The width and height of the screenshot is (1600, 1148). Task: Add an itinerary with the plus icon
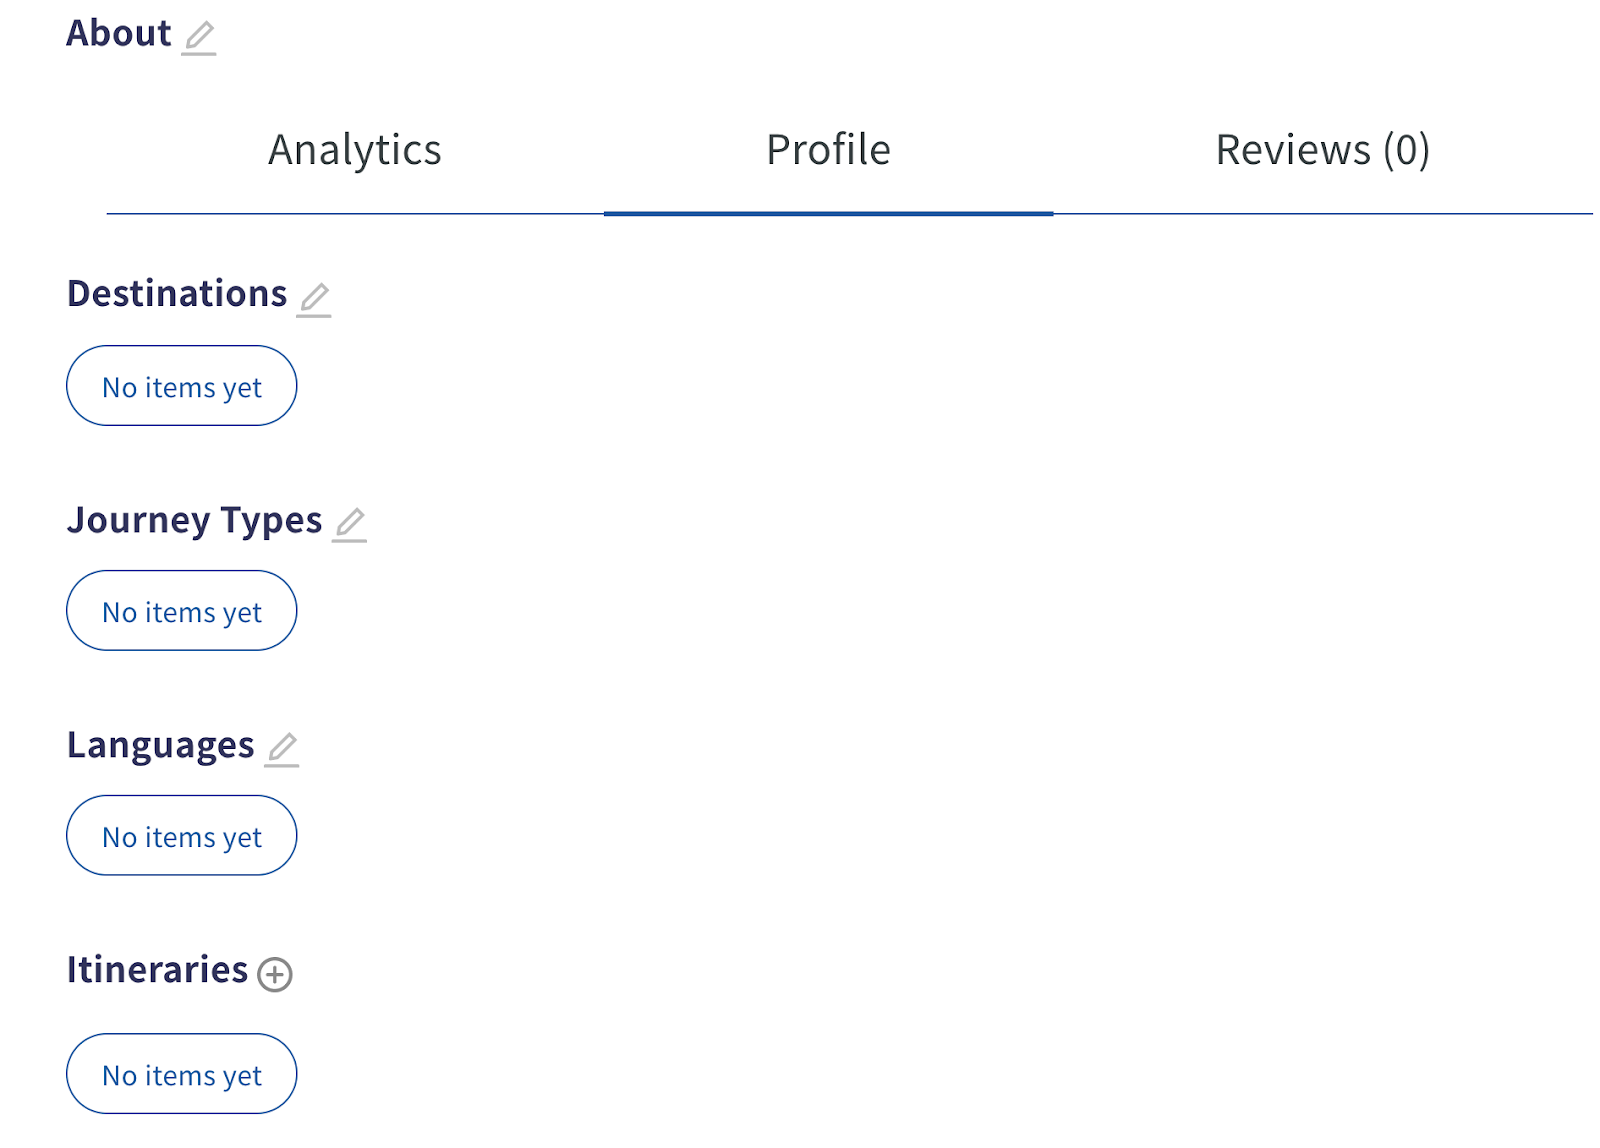pyautogui.click(x=275, y=974)
